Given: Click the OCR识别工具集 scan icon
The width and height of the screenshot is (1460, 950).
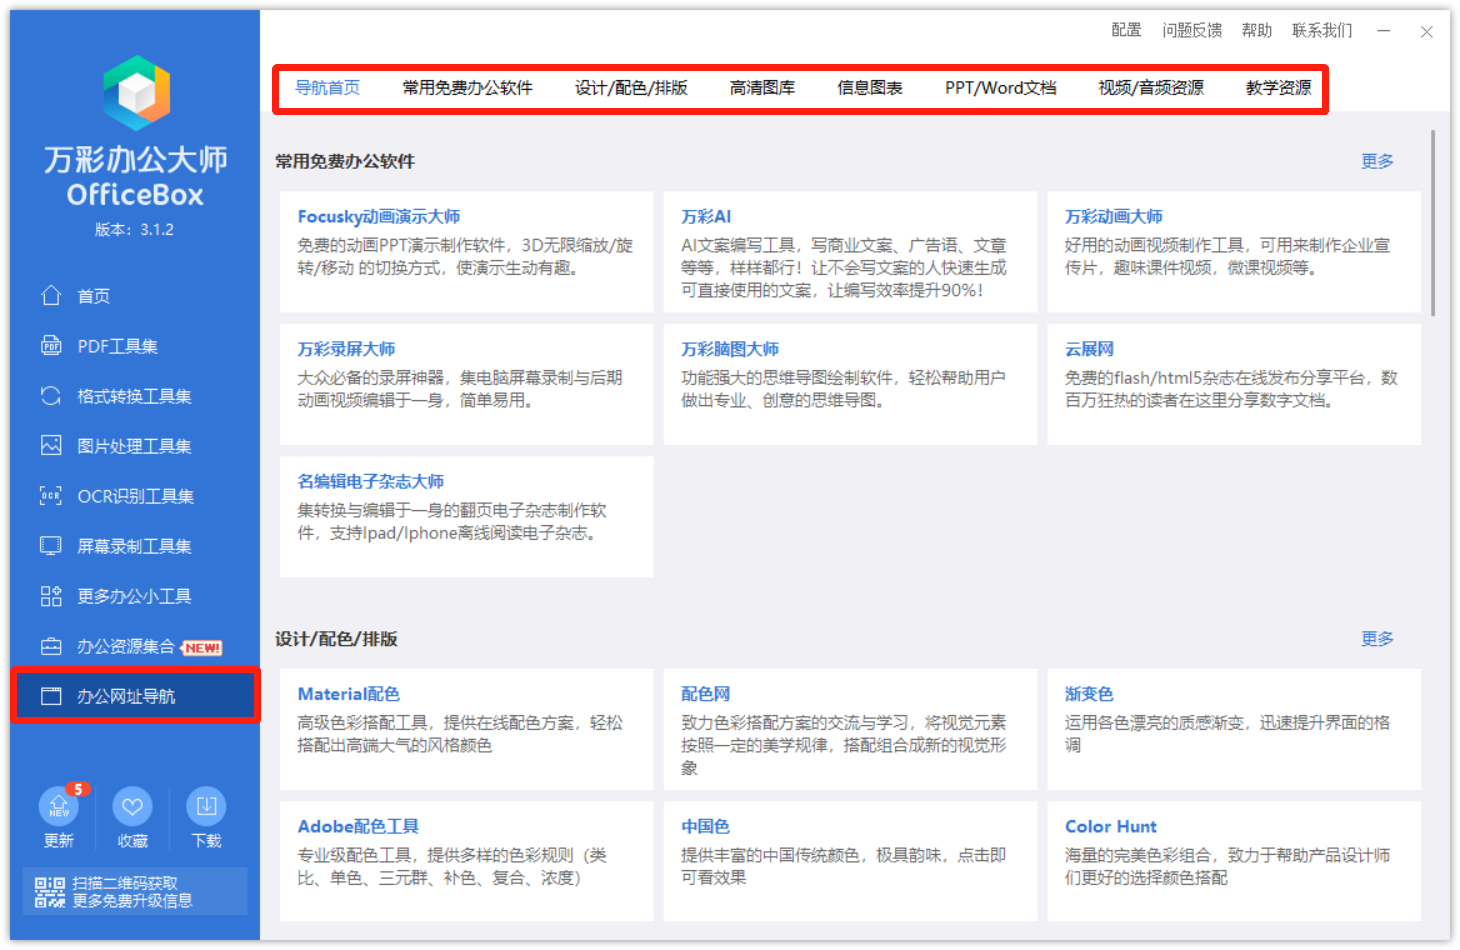Looking at the screenshot, I should click(51, 495).
